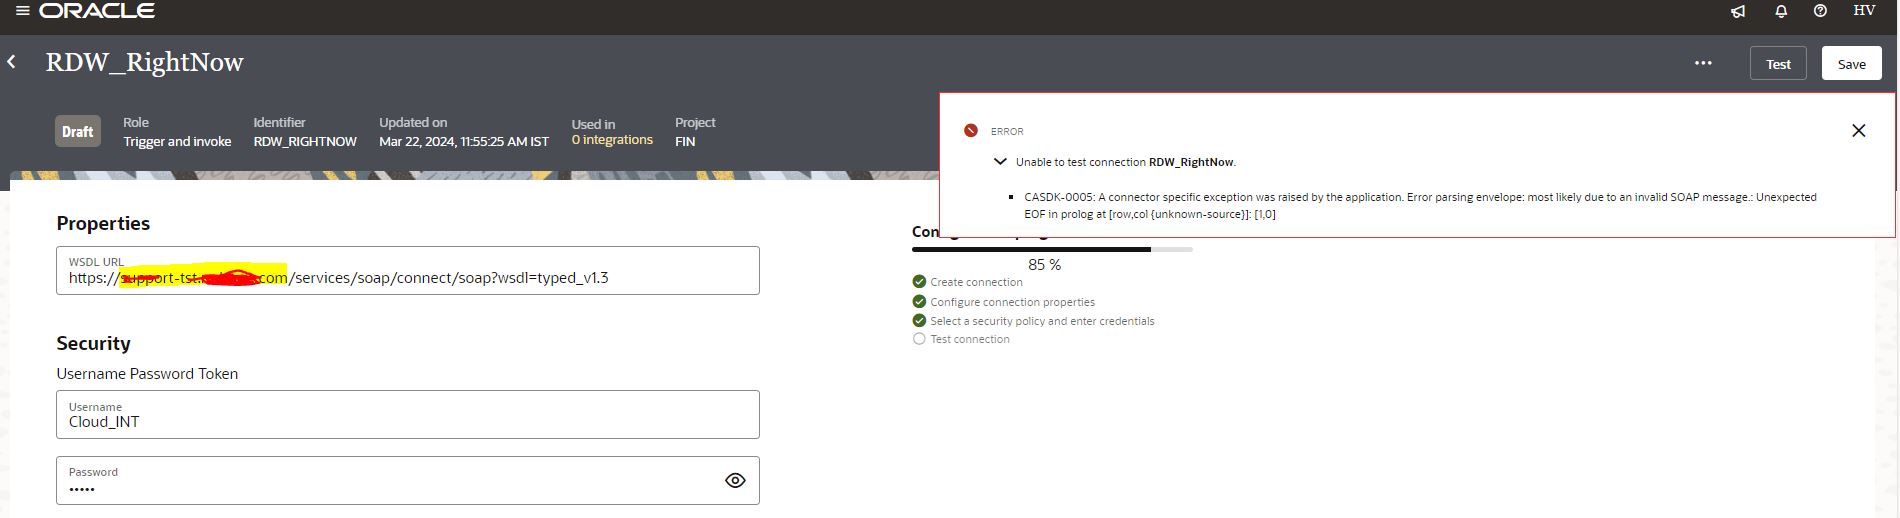Click the Test connection step circle

point(919,339)
